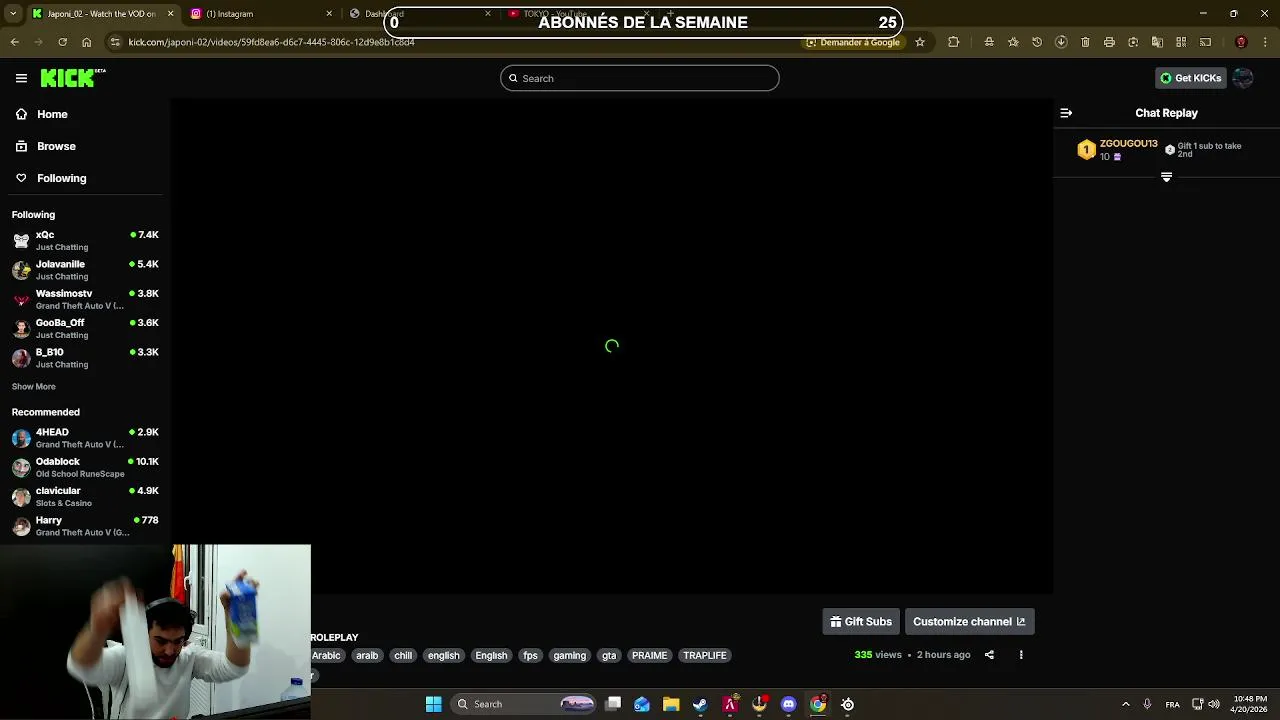Open Windows Start menu

tap(433, 704)
